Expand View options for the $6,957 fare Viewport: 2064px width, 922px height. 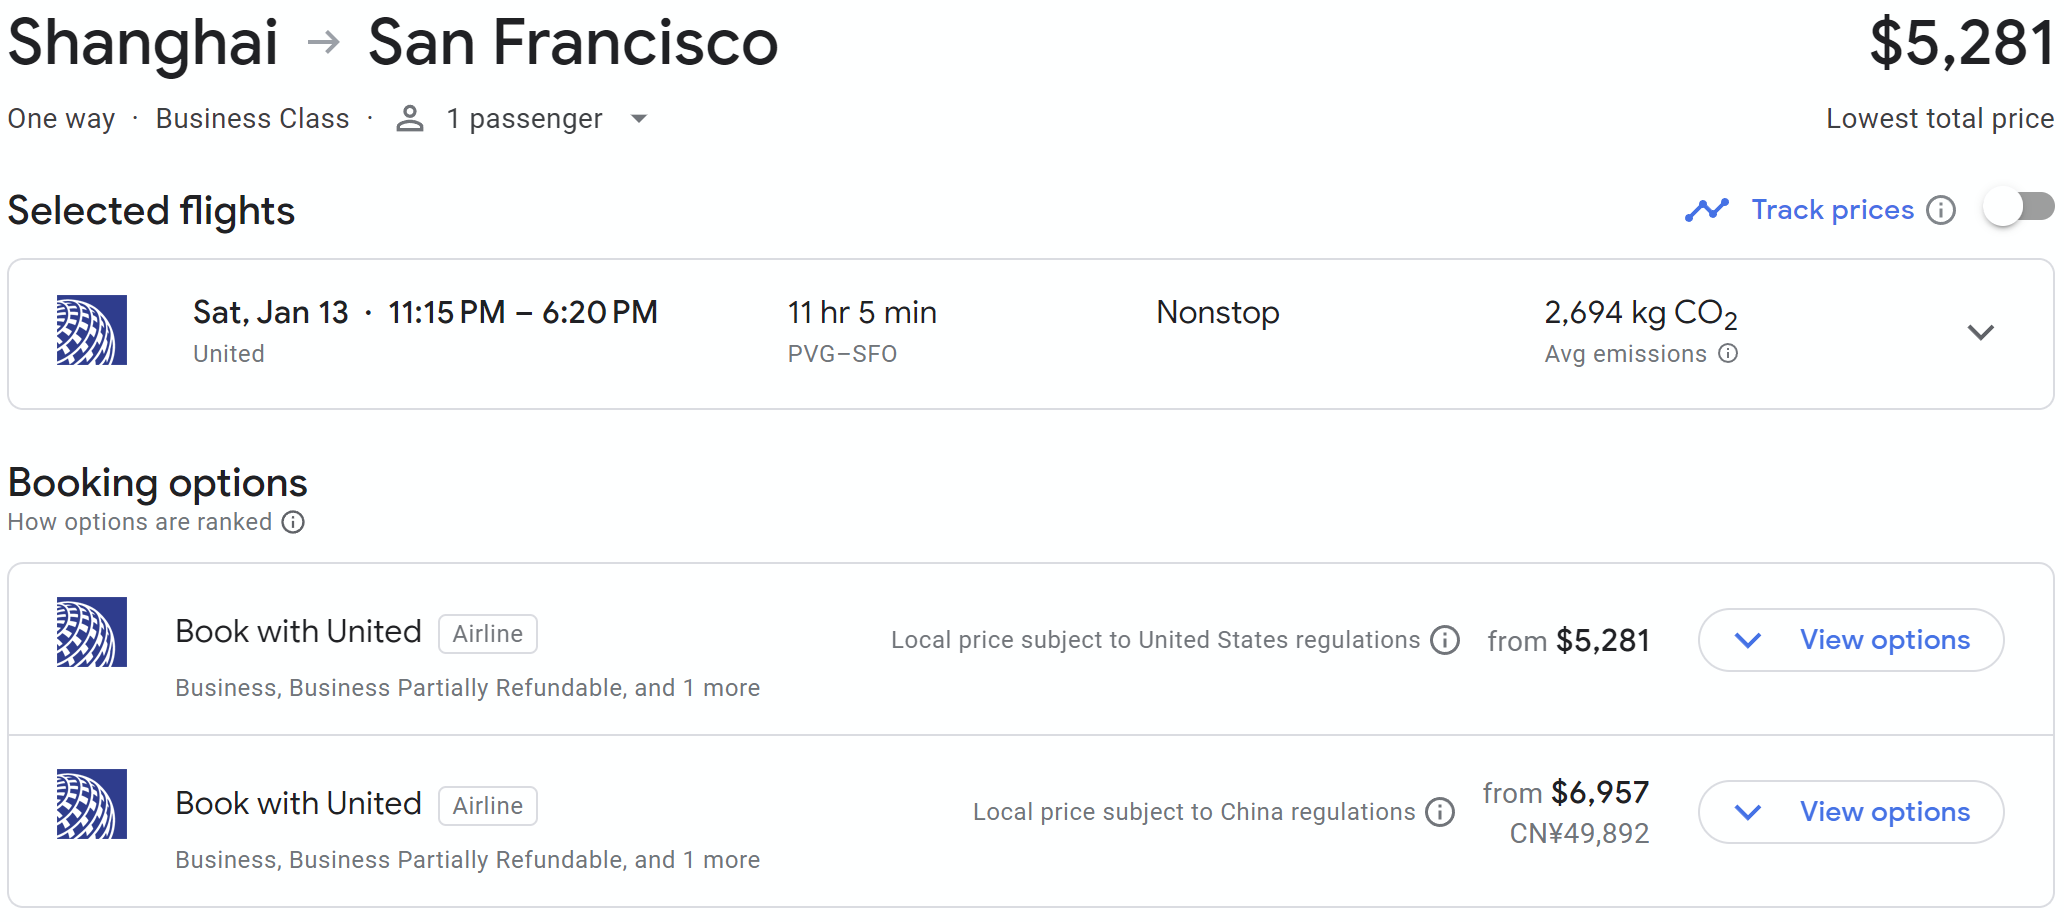pos(1851,812)
